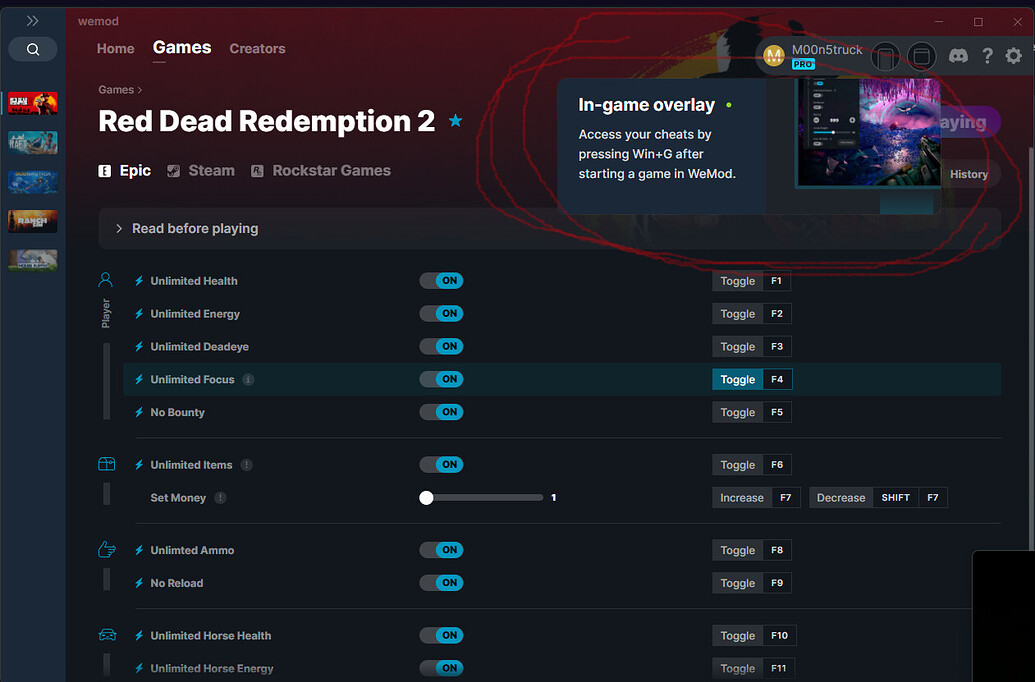Screen dimensions: 1035x682
Task: Open help via the question mark icon
Action: (987, 56)
